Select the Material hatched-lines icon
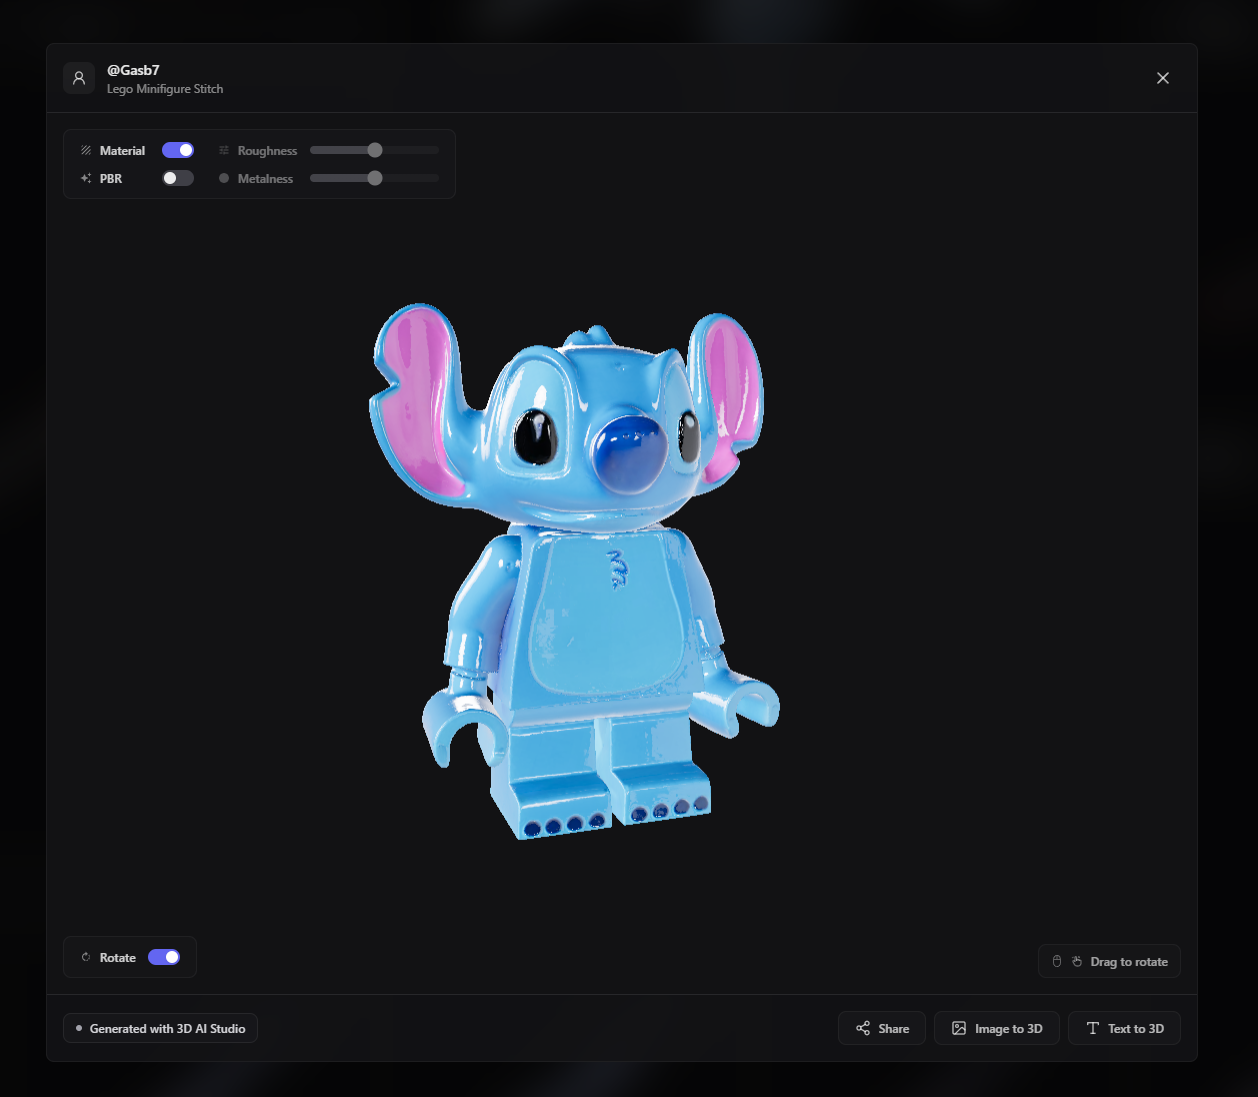Image resolution: width=1258 pixels, height=1097 pixels. click(x=86, y=150)
